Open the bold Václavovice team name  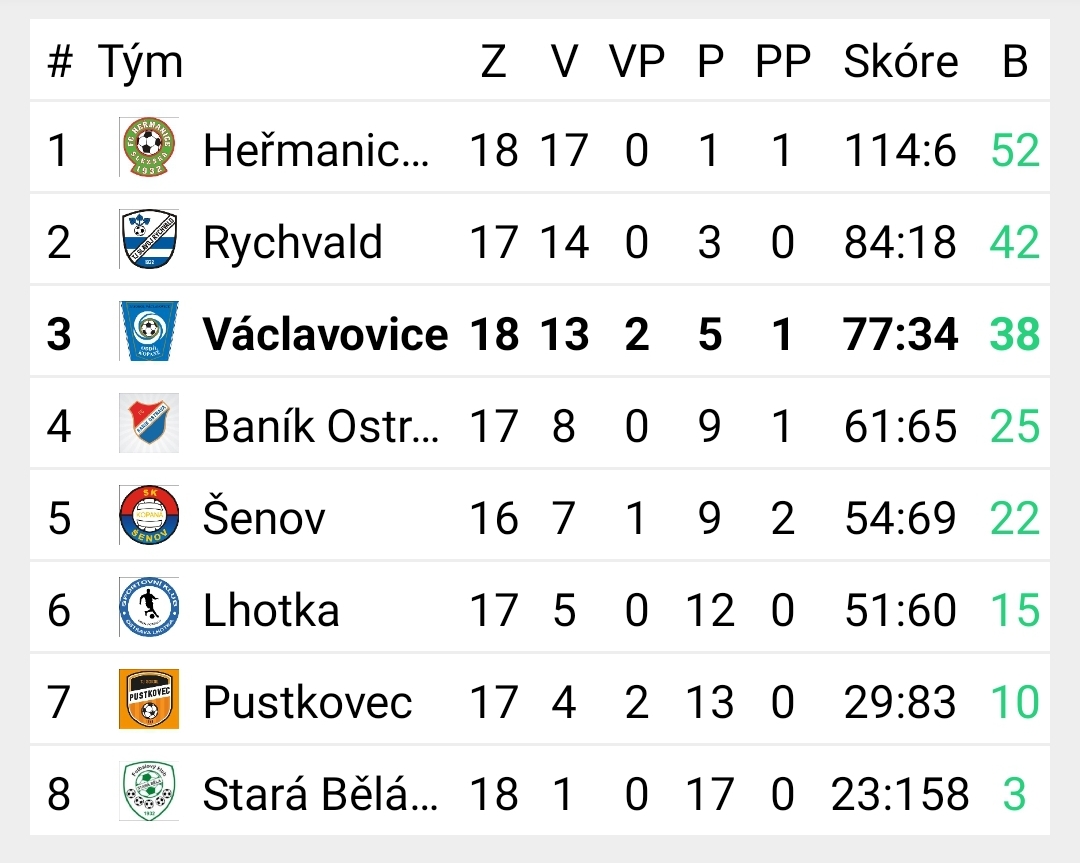pyautogui.click(x=325, y=334)
